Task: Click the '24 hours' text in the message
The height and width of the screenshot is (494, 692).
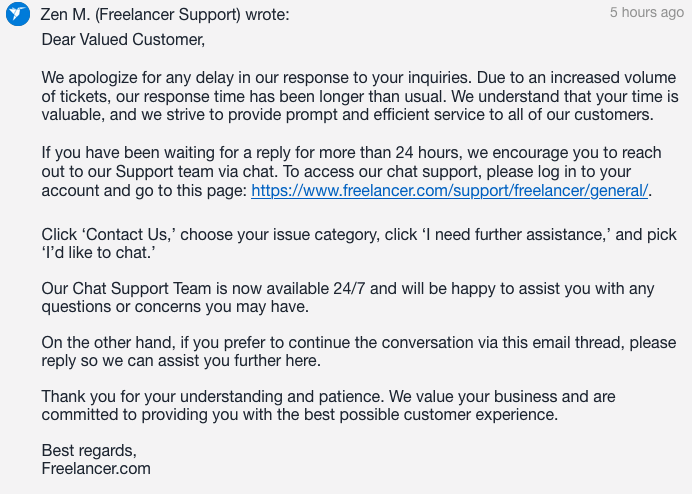Action: coord(427,152)
